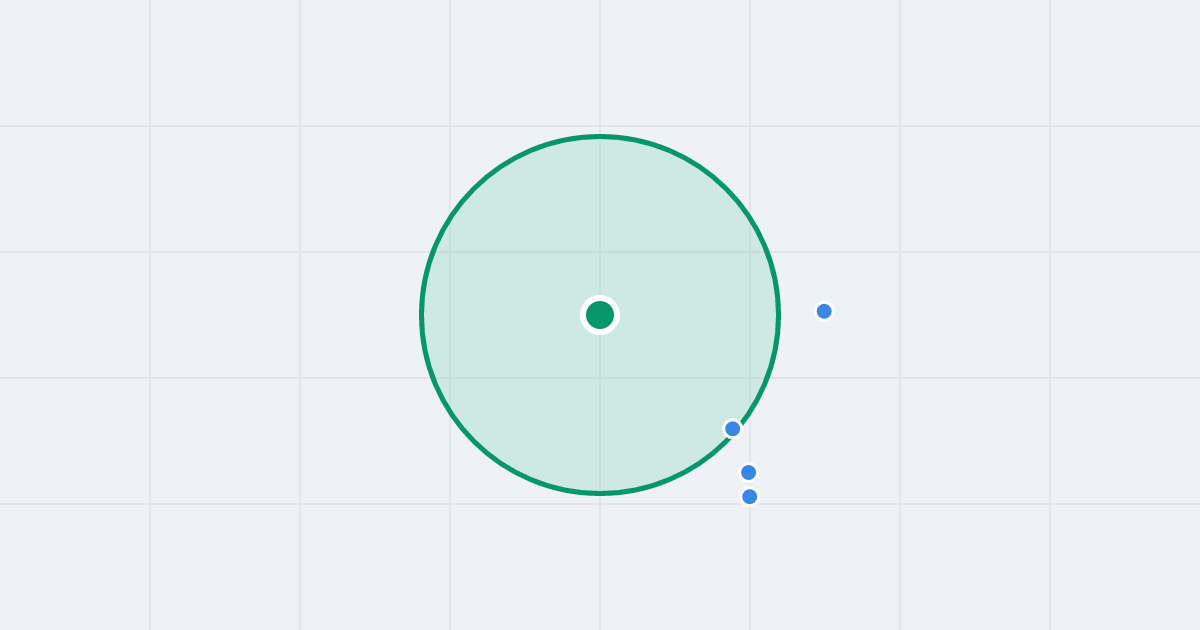This screenshot has width=1200, height=630.
Task: Select the blue dot on the circle's edge
Action: (733, 429)
